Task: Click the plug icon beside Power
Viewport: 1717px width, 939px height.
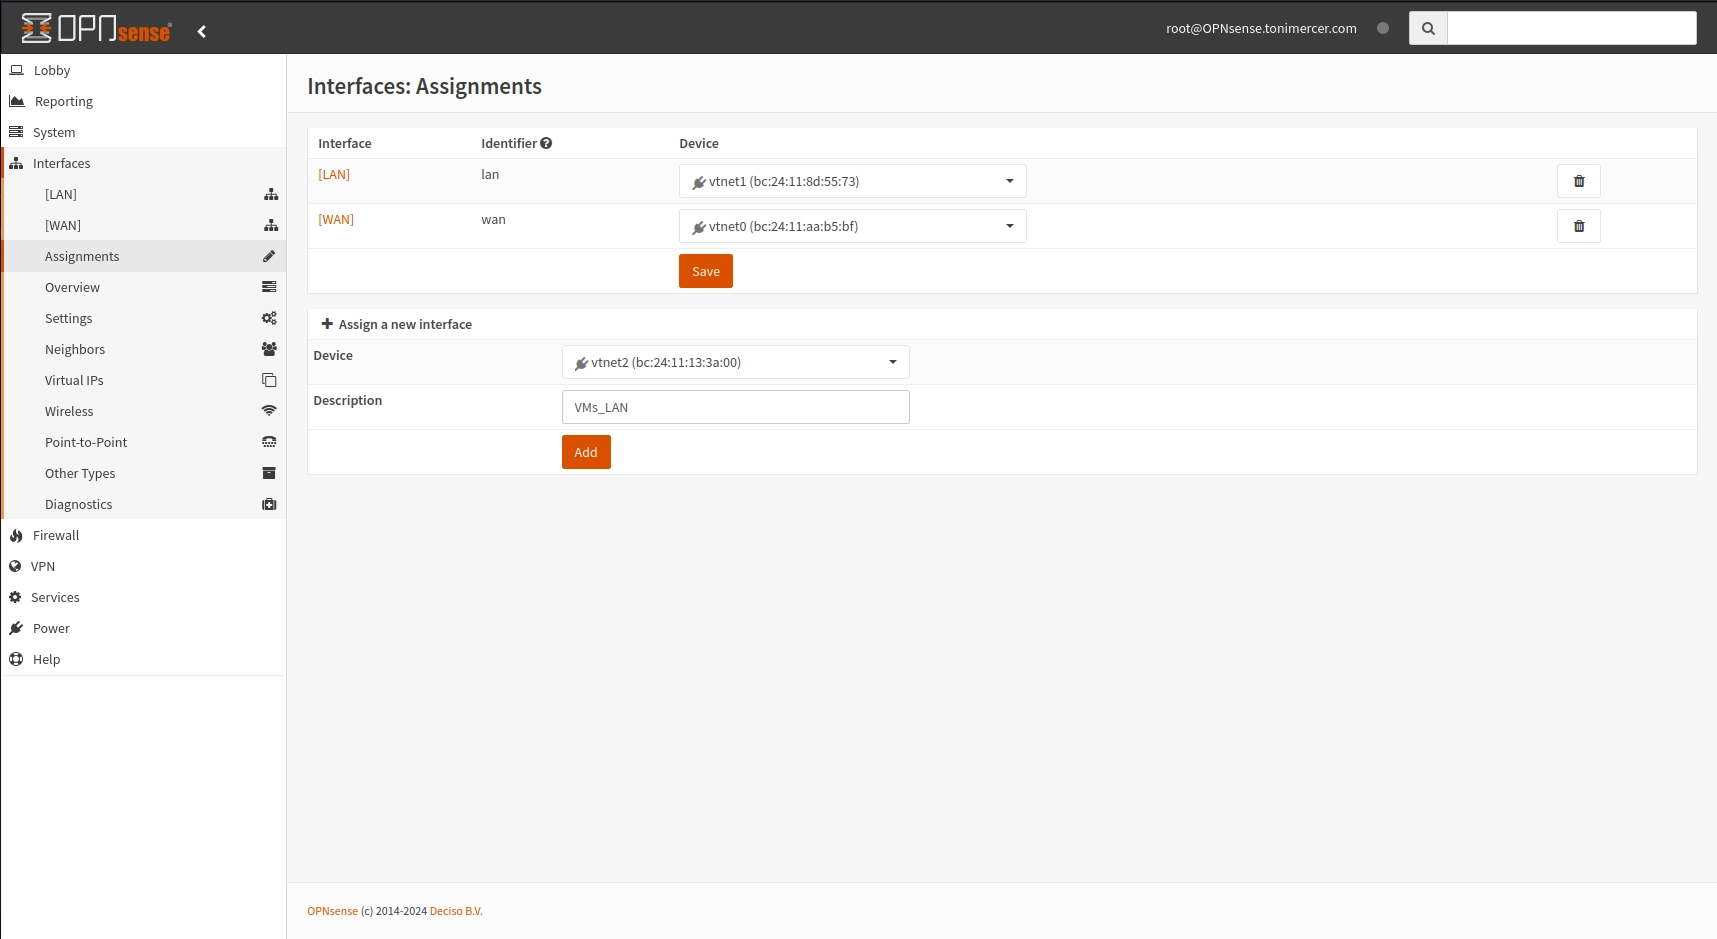Action: coord(16,628)
